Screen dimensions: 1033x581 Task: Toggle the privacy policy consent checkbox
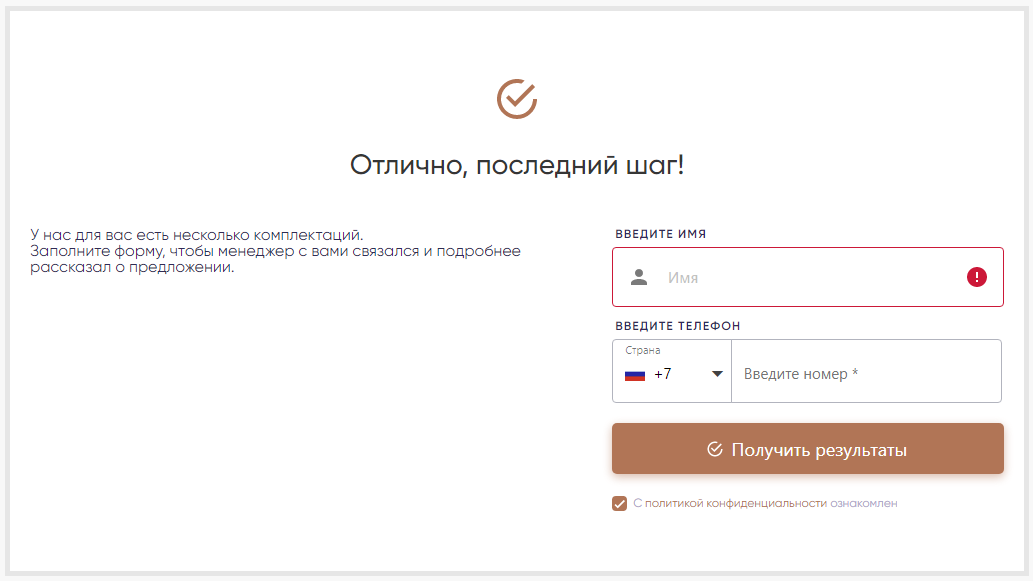619,503
